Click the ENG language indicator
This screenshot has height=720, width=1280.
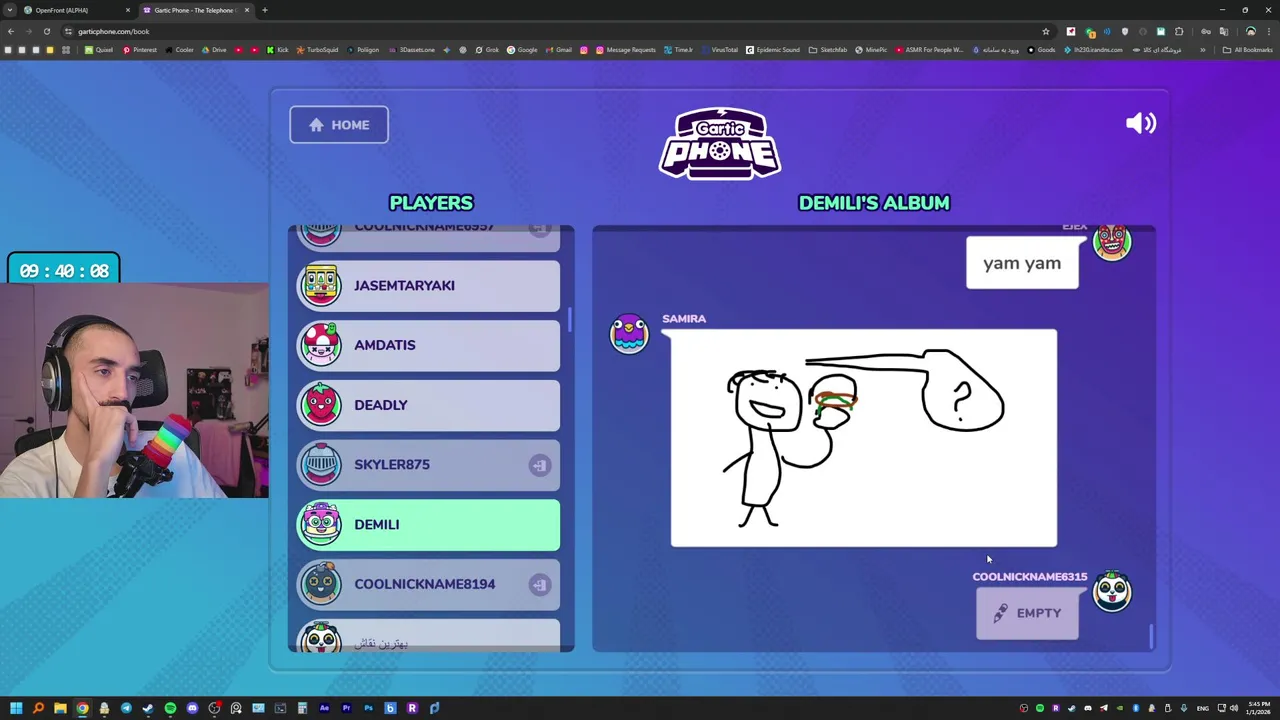point(1203,708)
